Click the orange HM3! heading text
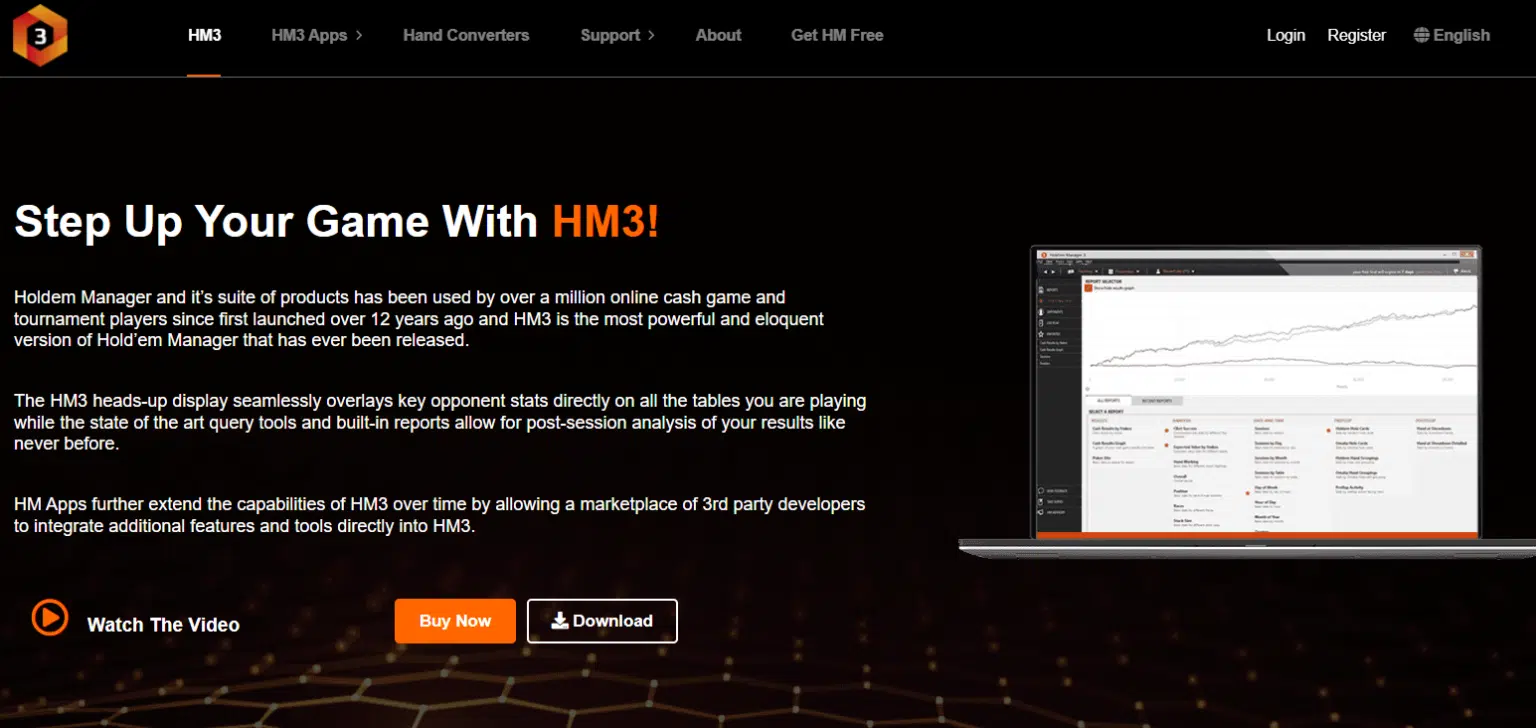This screenshot has width=1536, height=728. coord(605,220)
